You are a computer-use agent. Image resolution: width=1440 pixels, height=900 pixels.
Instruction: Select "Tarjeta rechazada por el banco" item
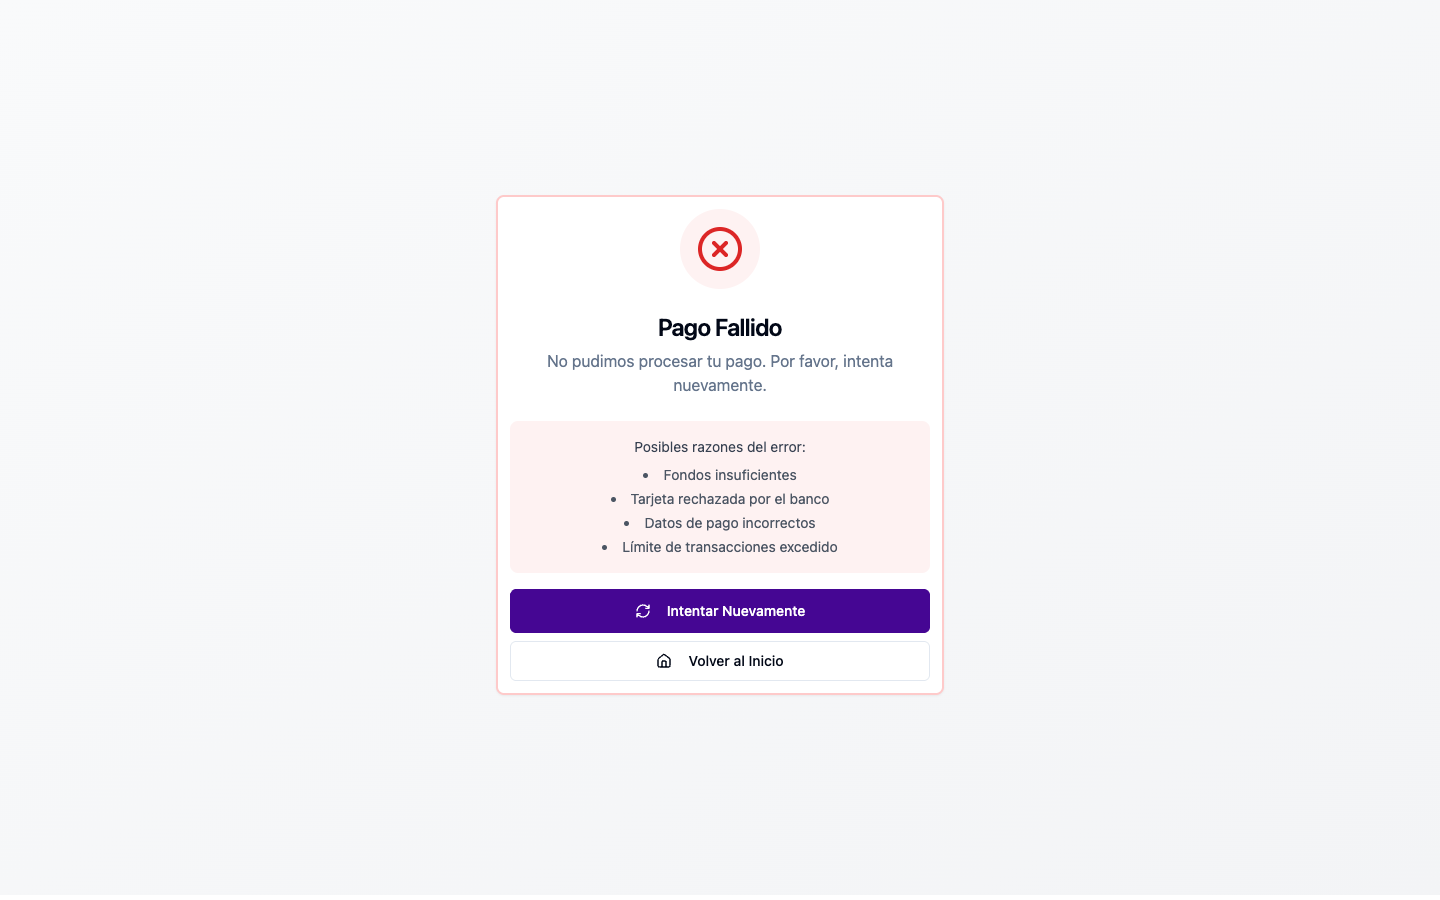[730, 499]
